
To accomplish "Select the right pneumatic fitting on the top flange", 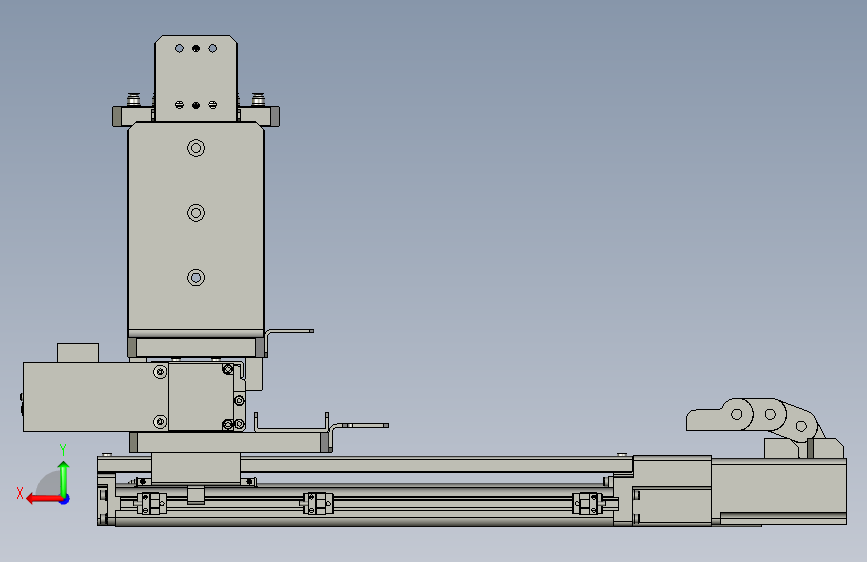I will [x=258, y=100].
